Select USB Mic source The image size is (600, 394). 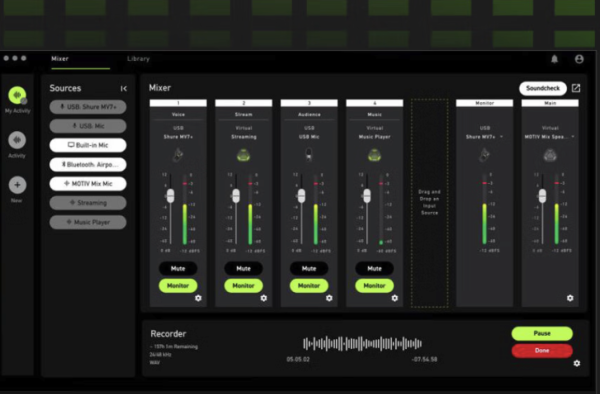coord(88,126)
